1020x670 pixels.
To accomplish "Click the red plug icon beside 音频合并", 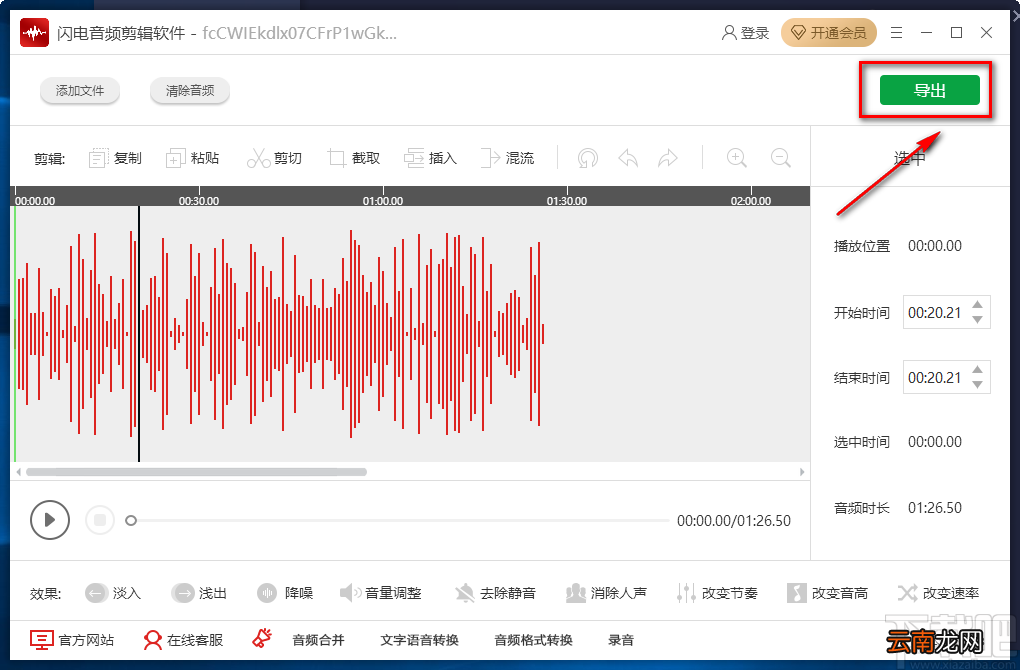I will coord(262,638).
